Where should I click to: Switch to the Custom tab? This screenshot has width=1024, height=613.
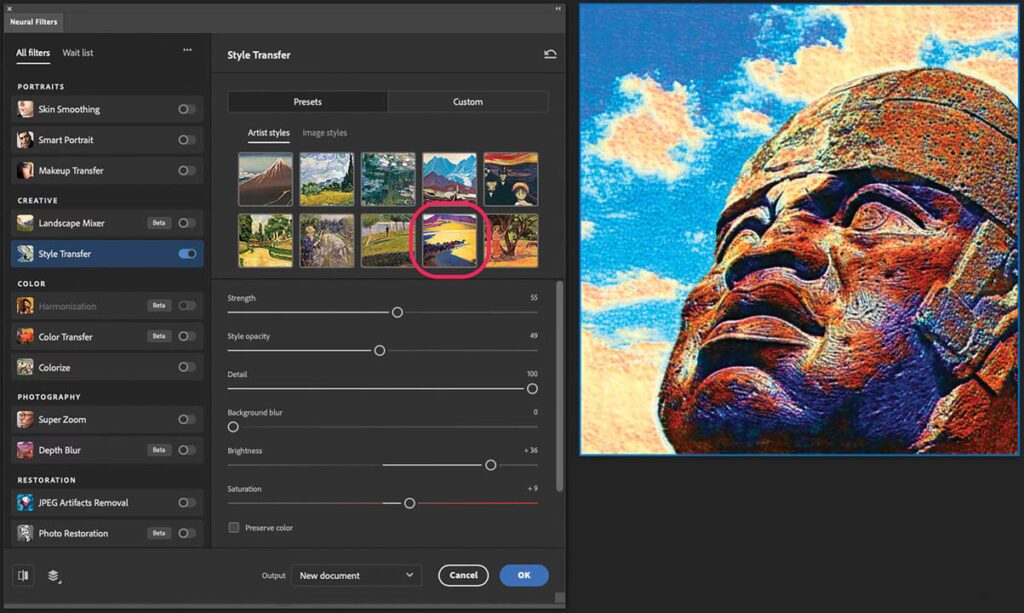point(467,102)
